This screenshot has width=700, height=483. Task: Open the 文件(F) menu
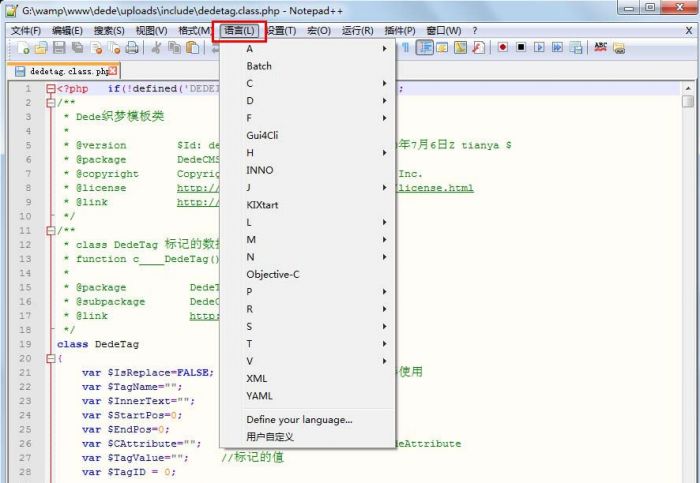click(x=26, y=31)
